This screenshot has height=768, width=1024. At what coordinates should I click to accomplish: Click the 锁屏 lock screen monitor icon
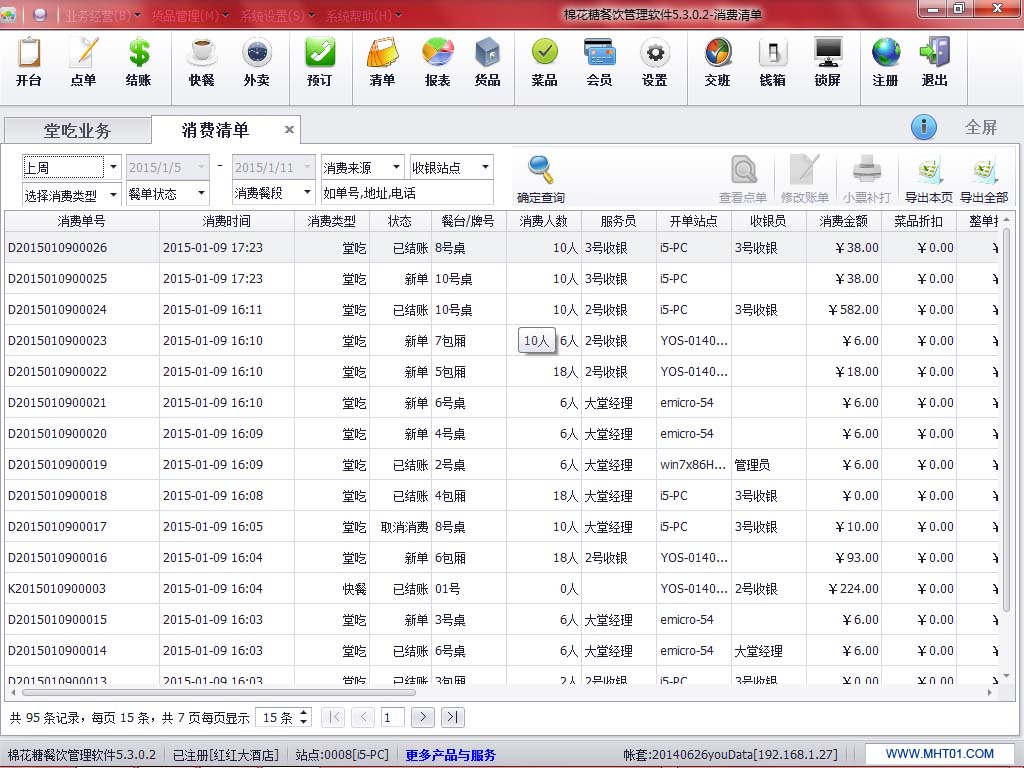[x=827, y=63]
